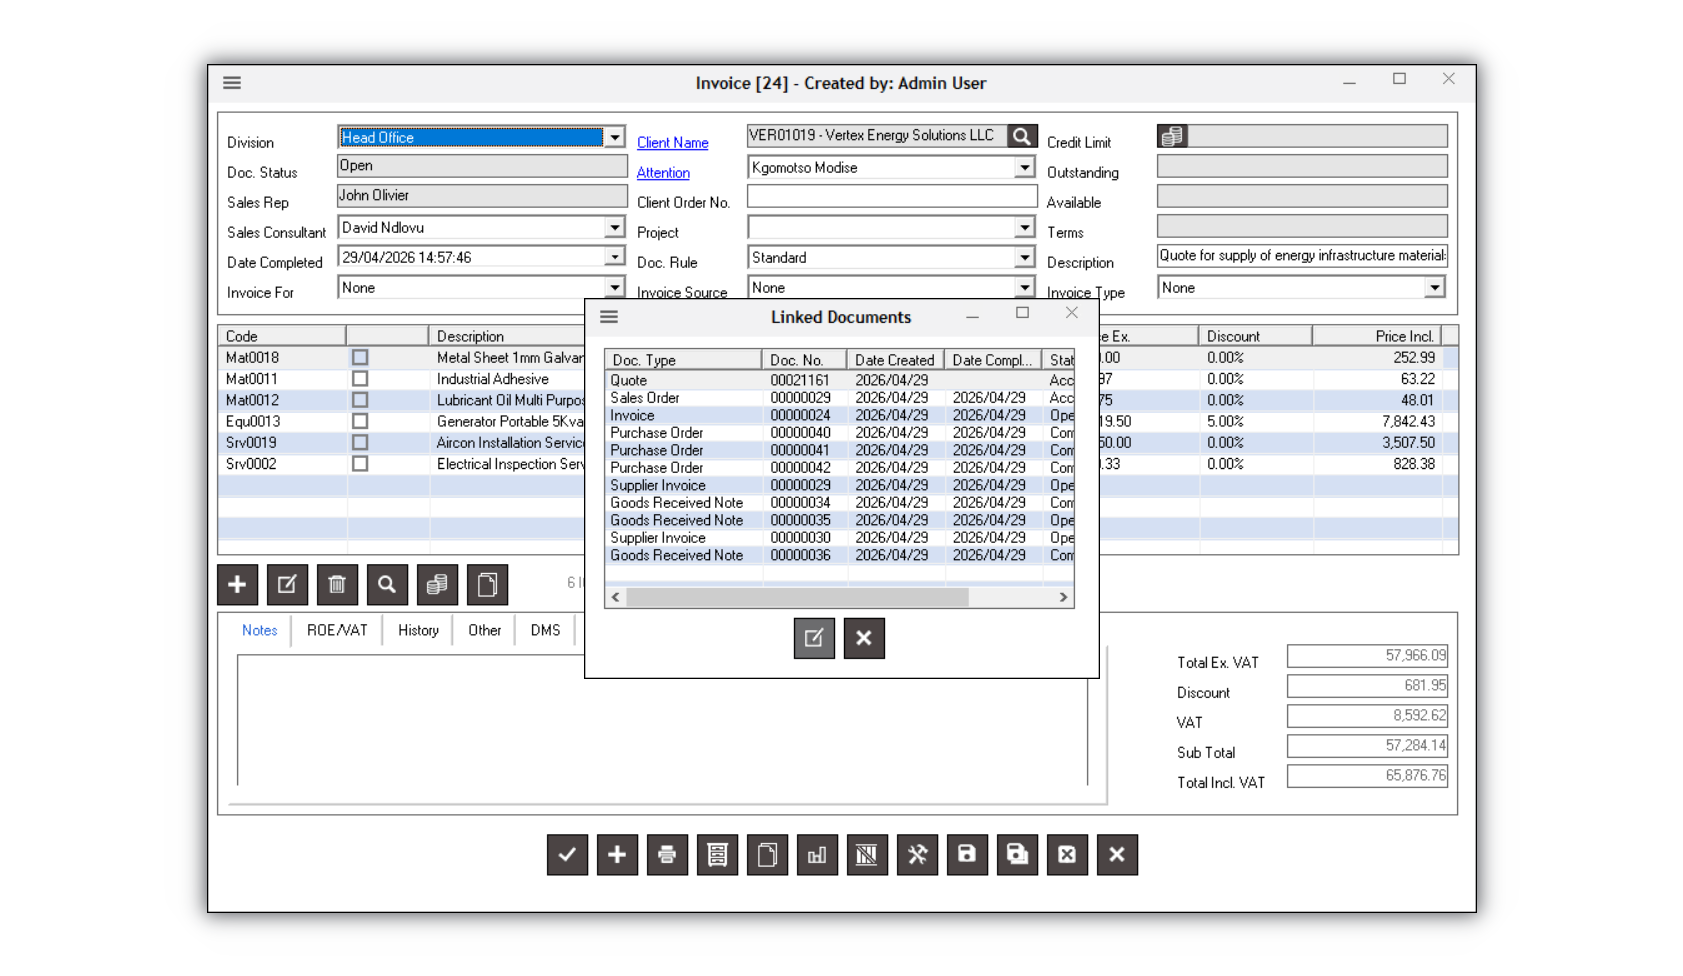This screenshot has height=976, width=1683.
Task: Open the Invoice Source dropdown
Action: pos(1024,288)
